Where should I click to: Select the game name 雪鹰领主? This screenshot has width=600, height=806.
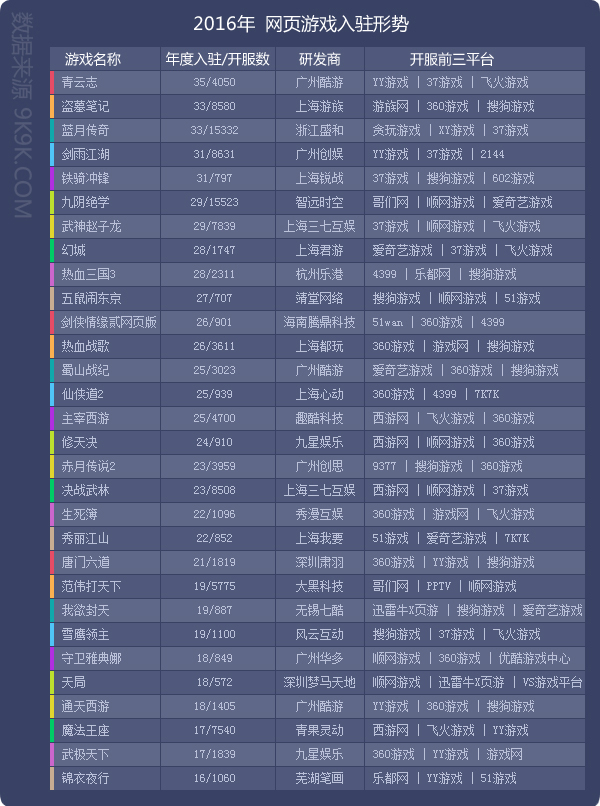85,634
